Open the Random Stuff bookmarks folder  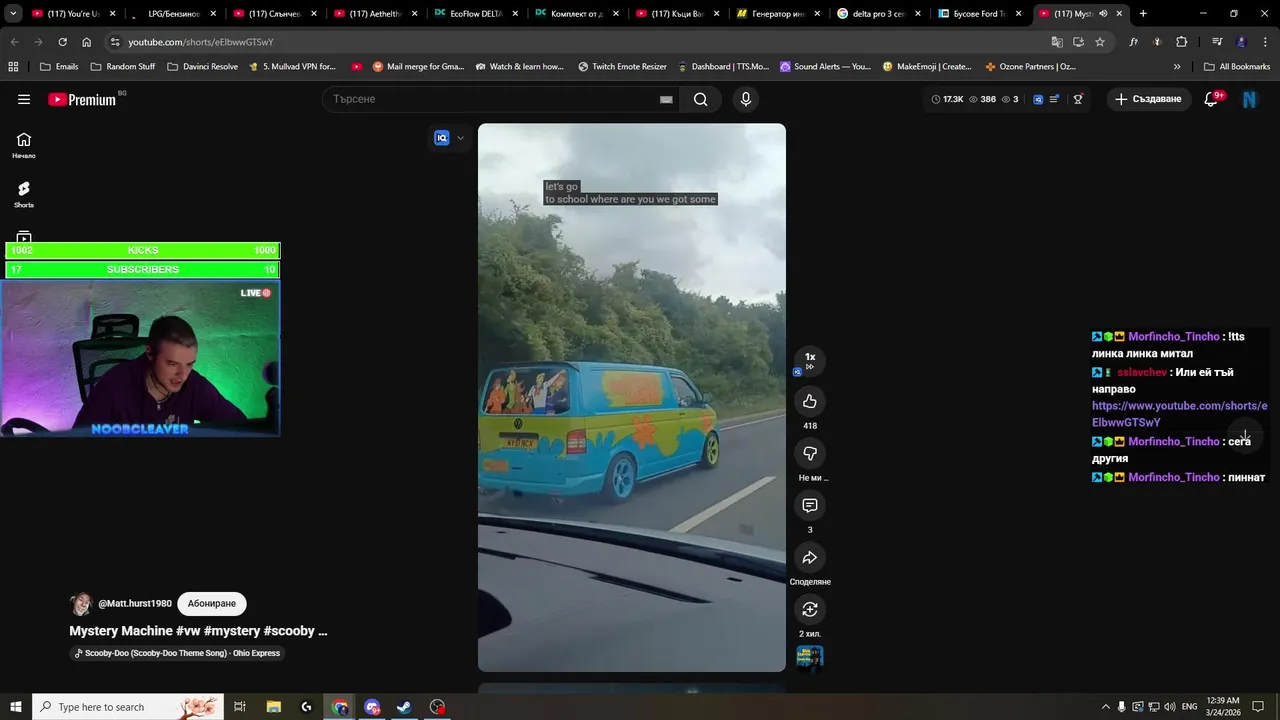click(x=123, y=67)
